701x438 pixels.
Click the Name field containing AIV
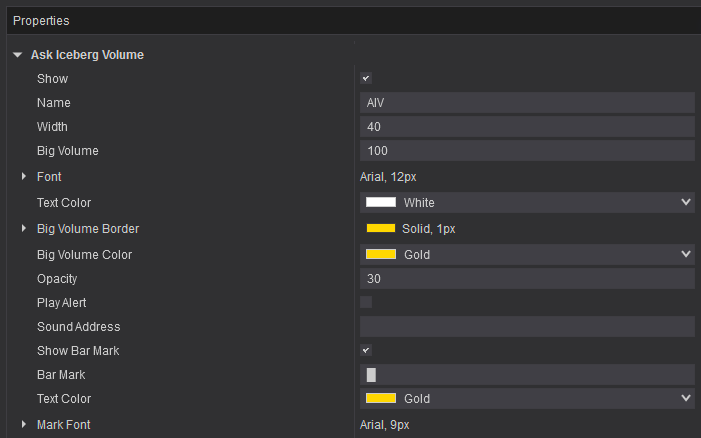[x=526, y=103]
